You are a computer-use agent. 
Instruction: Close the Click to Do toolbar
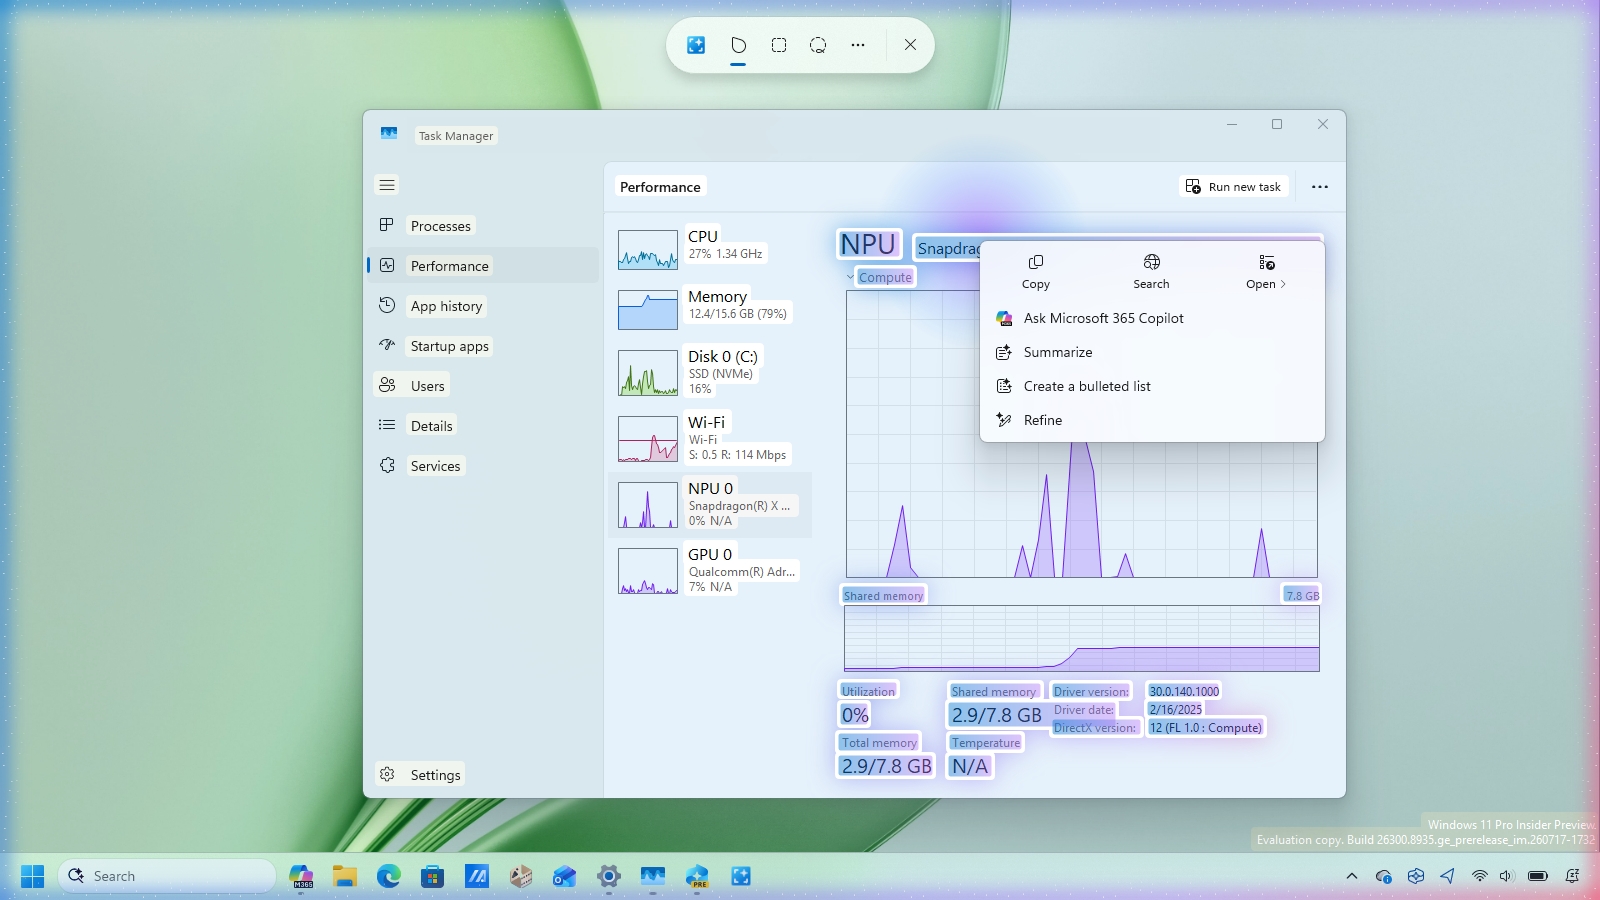pos(910,45)
